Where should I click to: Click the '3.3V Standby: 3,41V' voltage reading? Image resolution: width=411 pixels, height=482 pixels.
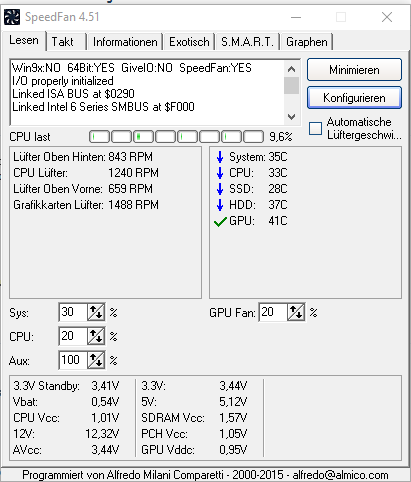pos(66,386)
